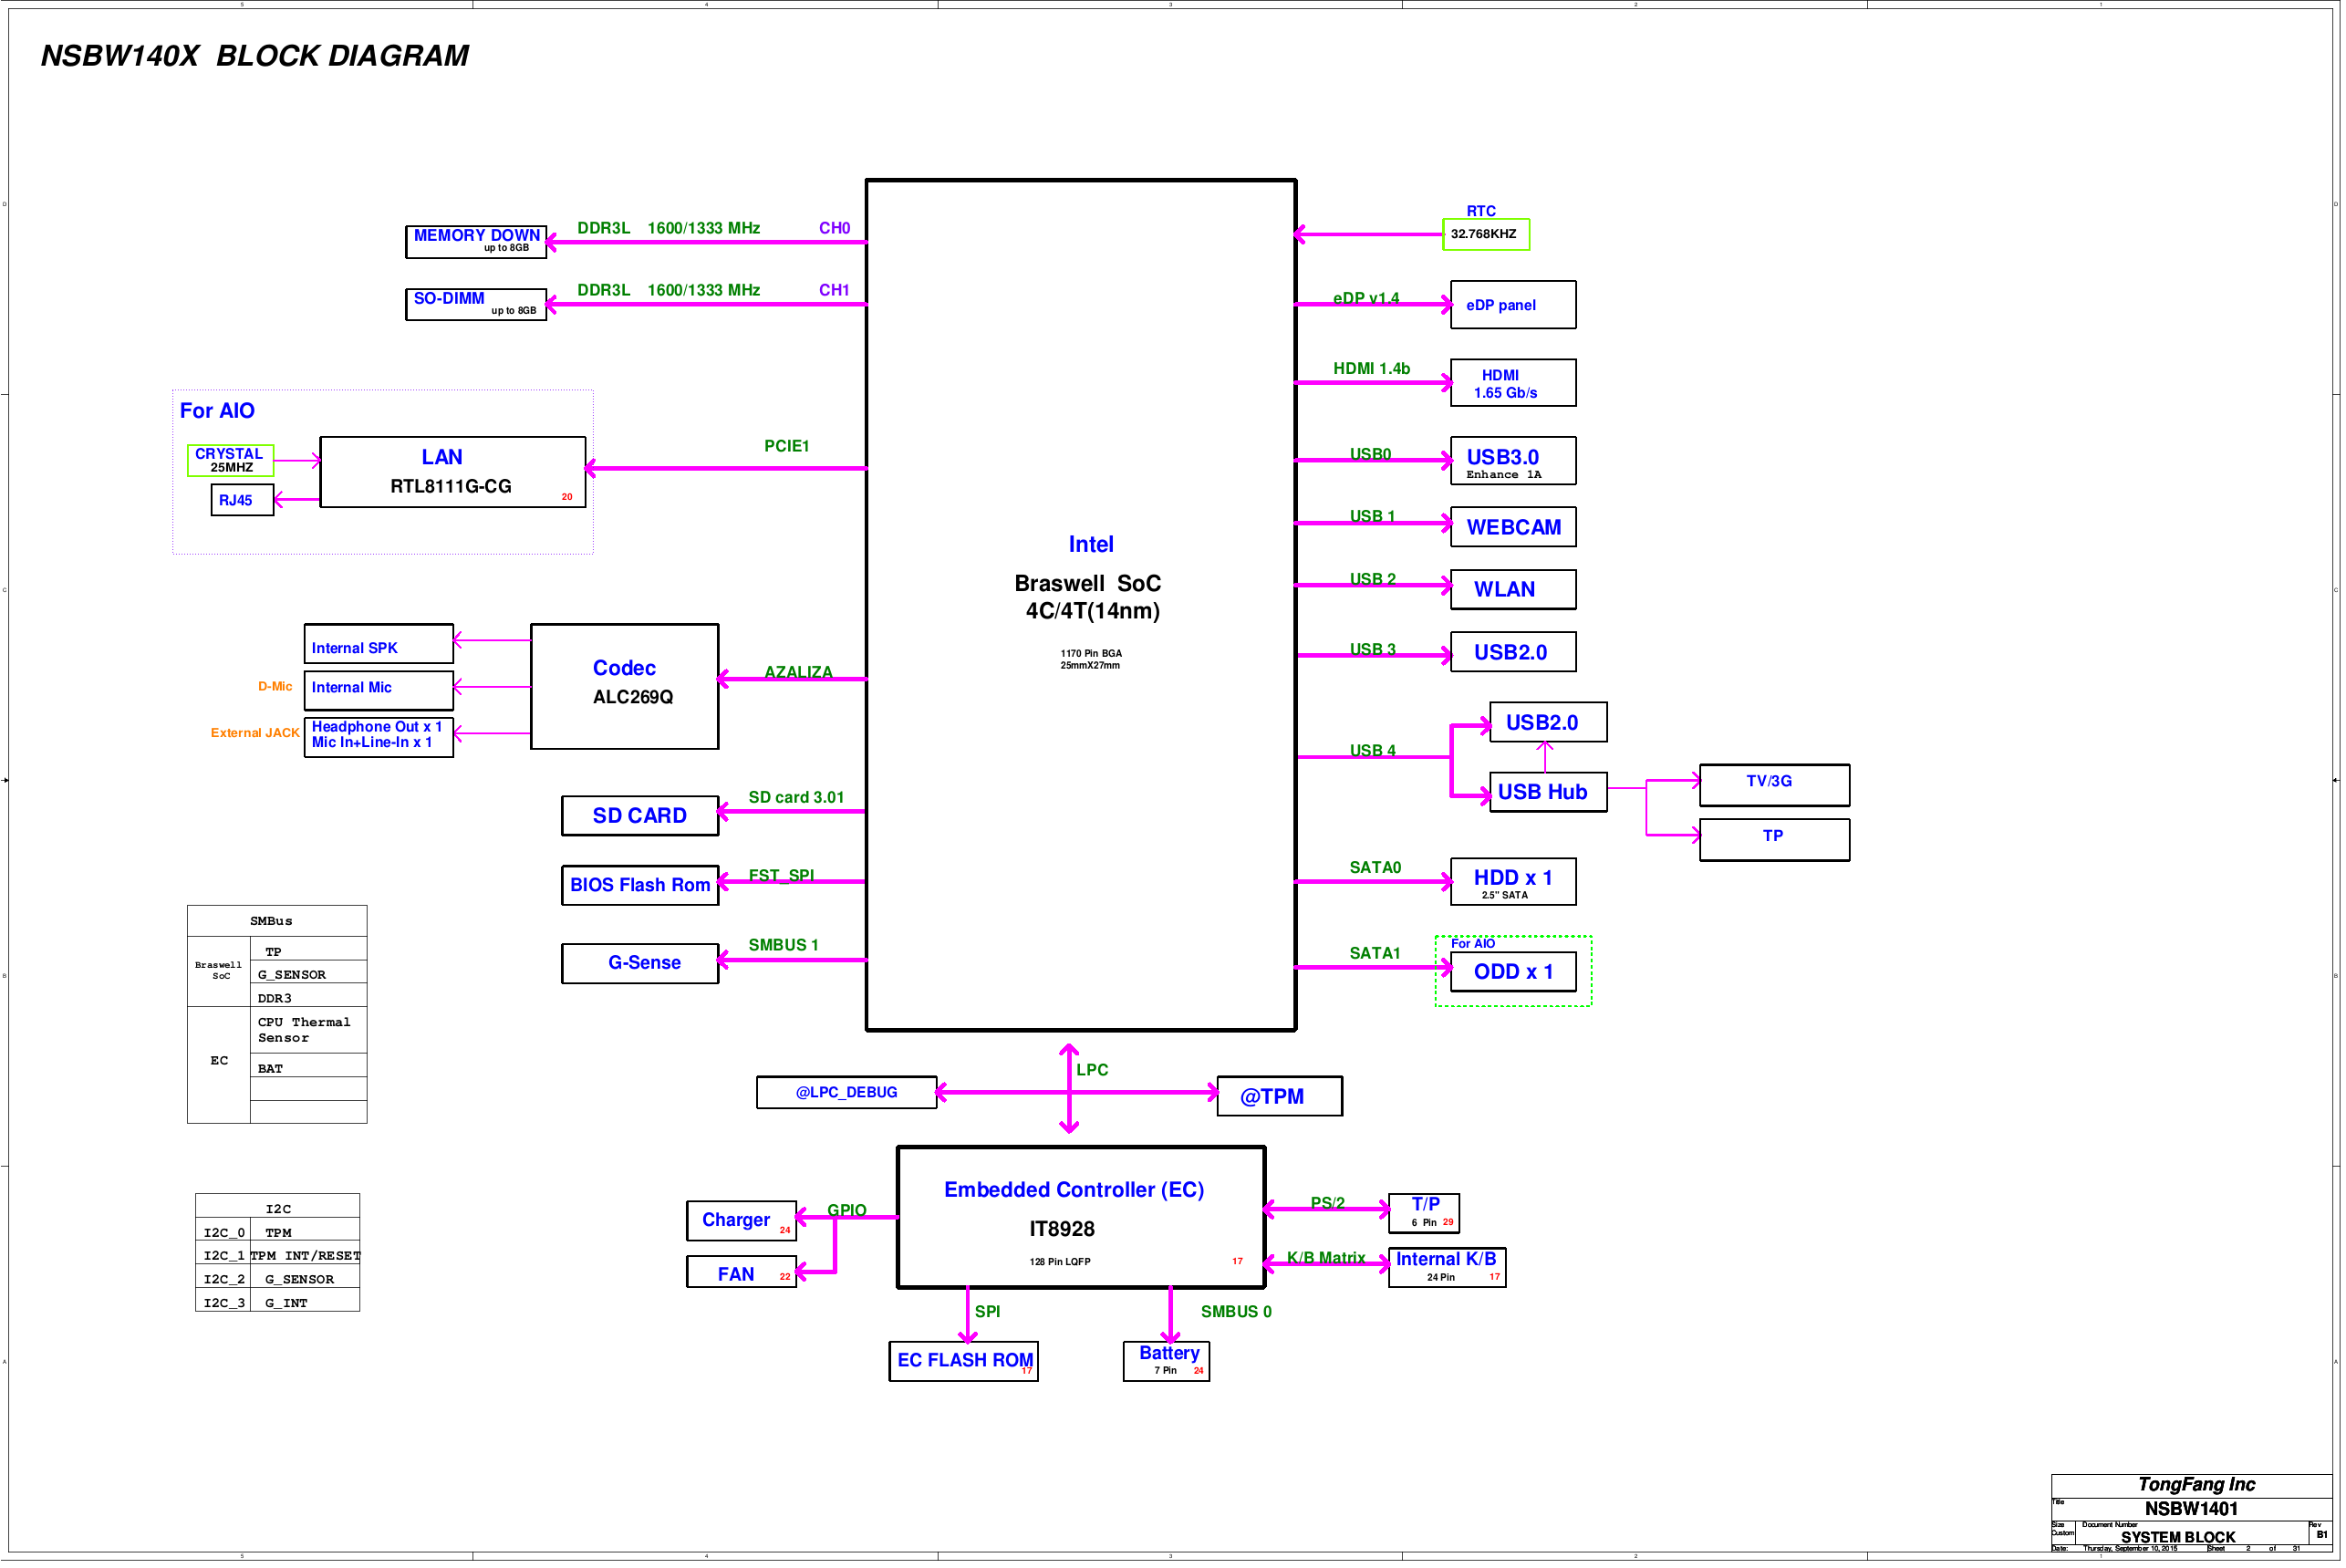This screenshot has height=1568, width=2346.
Task: Select the Charger block
Action: [x=742, y=1222]
